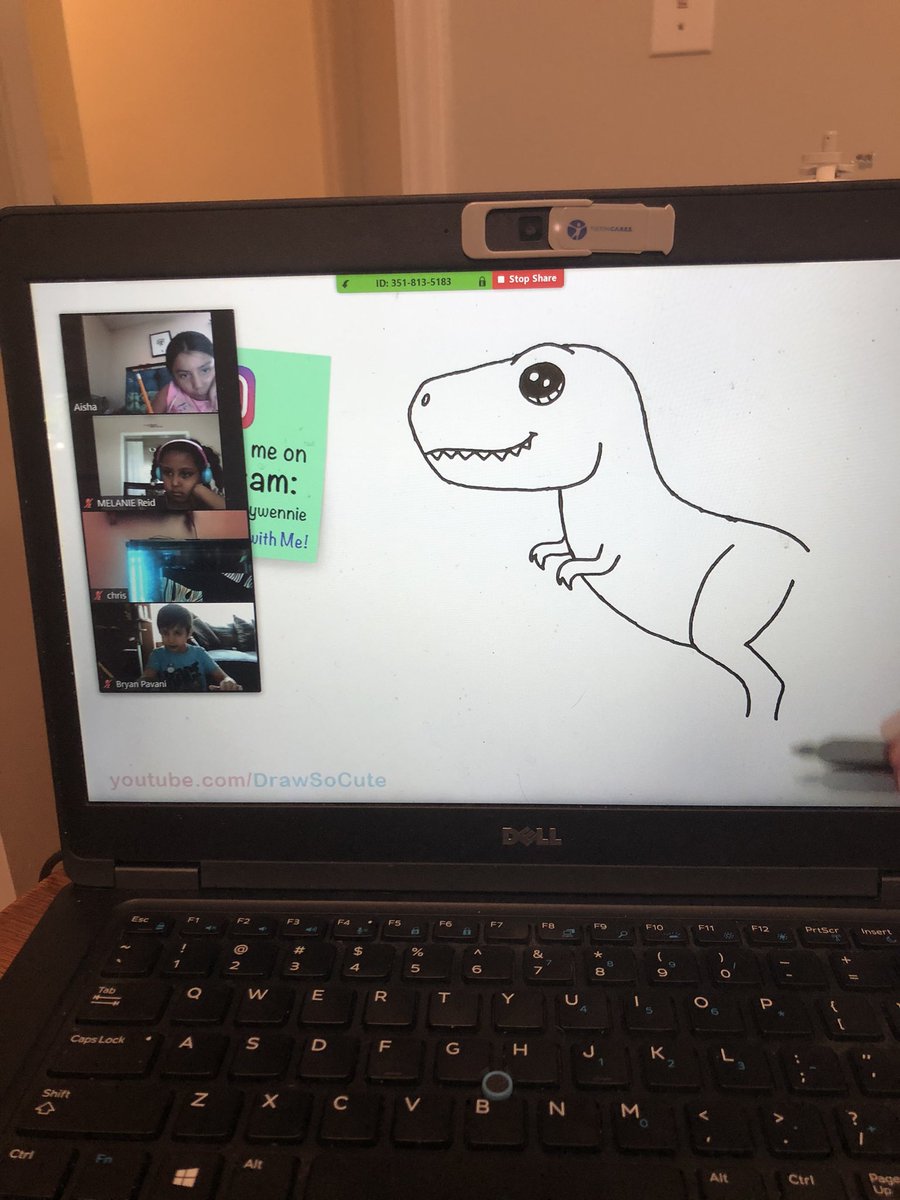900x1200 pixels.
Task: Click the small icon left of meeting ID
Action: coord(347,285)
